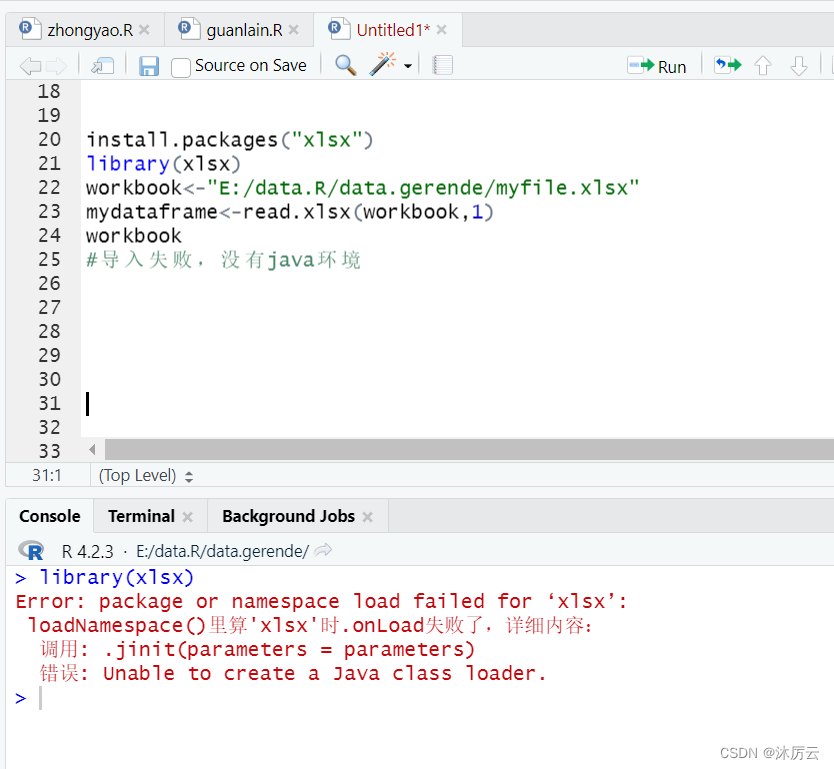The image size is (834, 769).
Task: Click the Untitled1 file icon
Action: [339, 28]
